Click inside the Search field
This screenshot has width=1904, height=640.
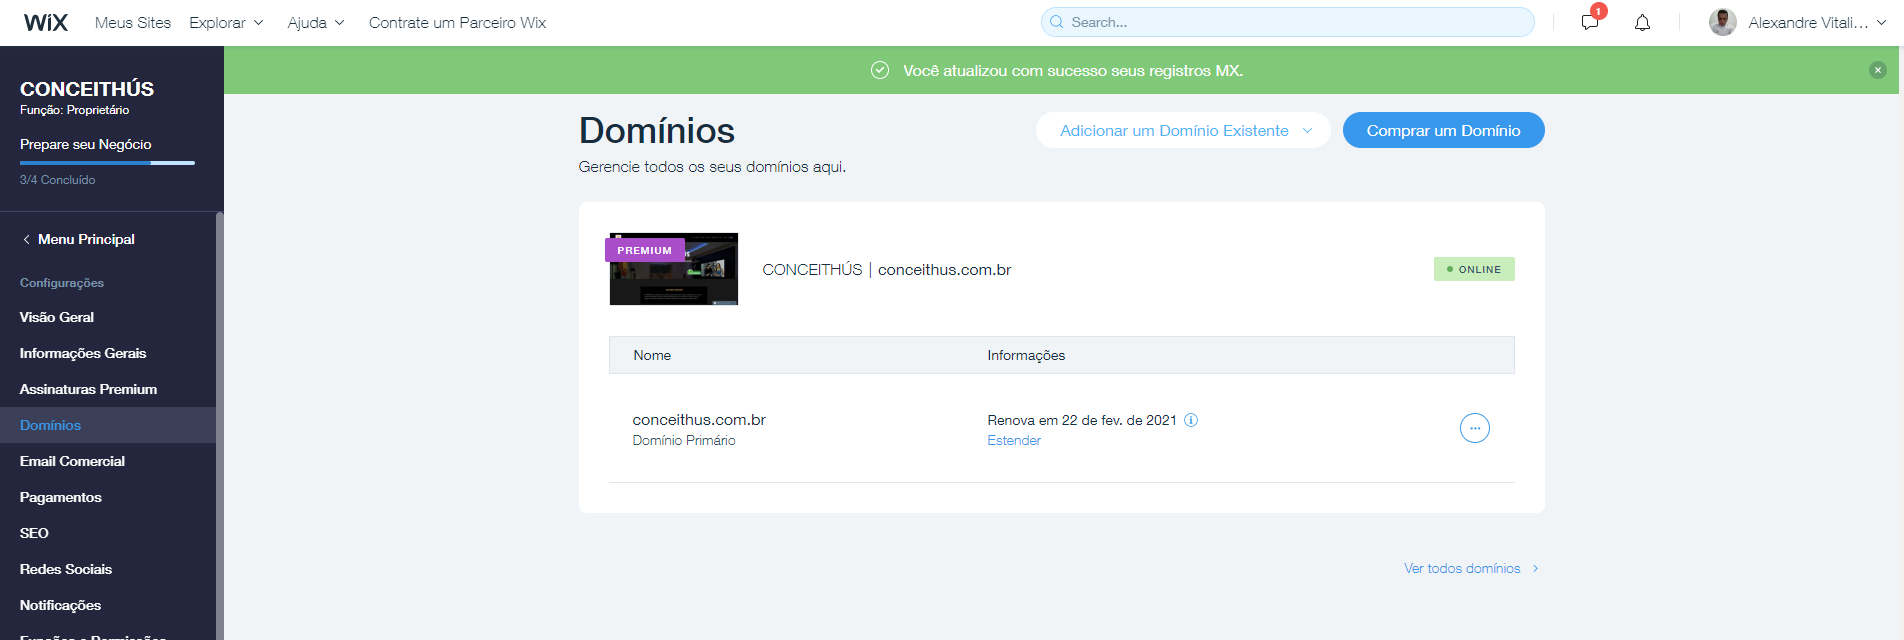coord(1290,22)
